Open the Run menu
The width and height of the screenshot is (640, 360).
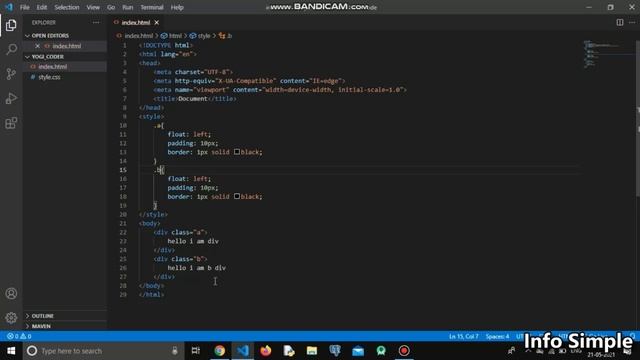[128, 7]
